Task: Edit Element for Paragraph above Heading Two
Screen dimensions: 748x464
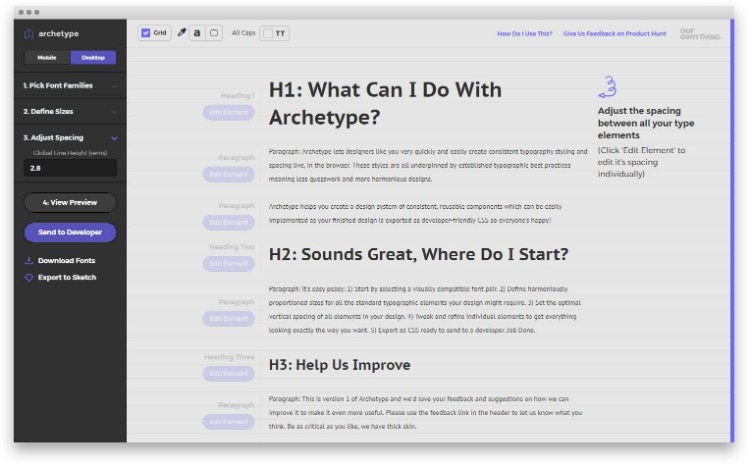Action: pyautogui.click(x=229, y=222)
